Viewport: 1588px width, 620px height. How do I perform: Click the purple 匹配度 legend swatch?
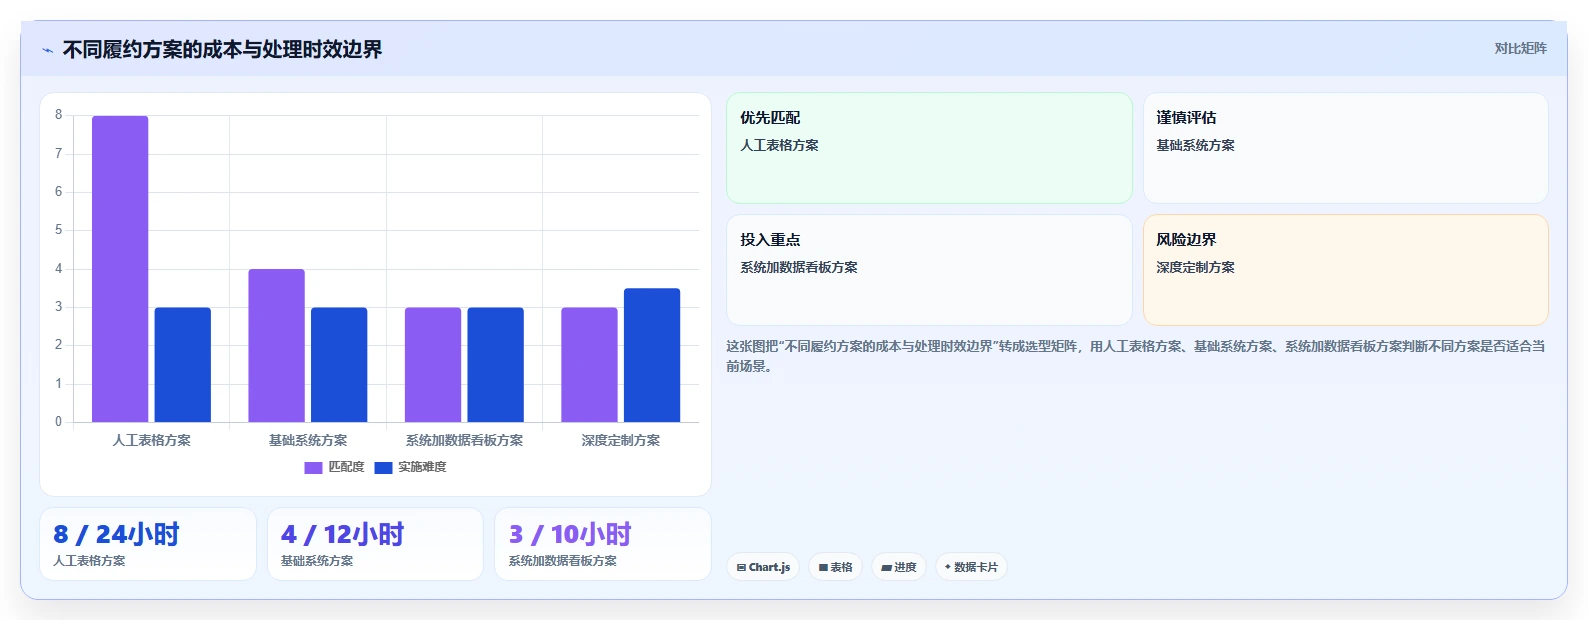(313, 467)
